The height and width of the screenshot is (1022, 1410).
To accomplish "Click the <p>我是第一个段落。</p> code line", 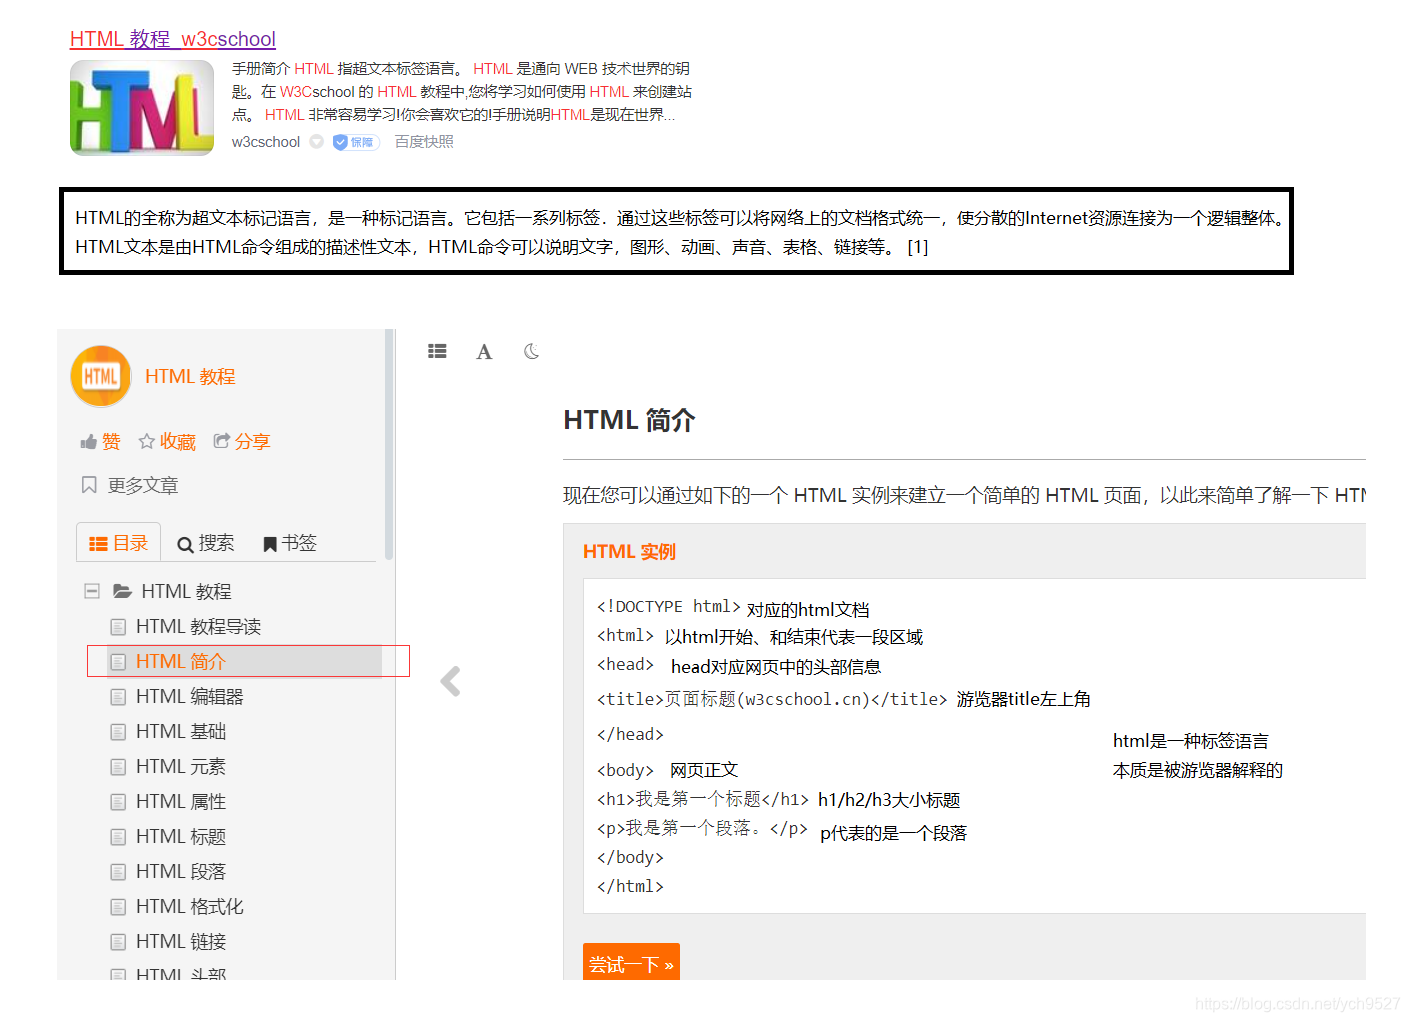I will coord(702,828).
